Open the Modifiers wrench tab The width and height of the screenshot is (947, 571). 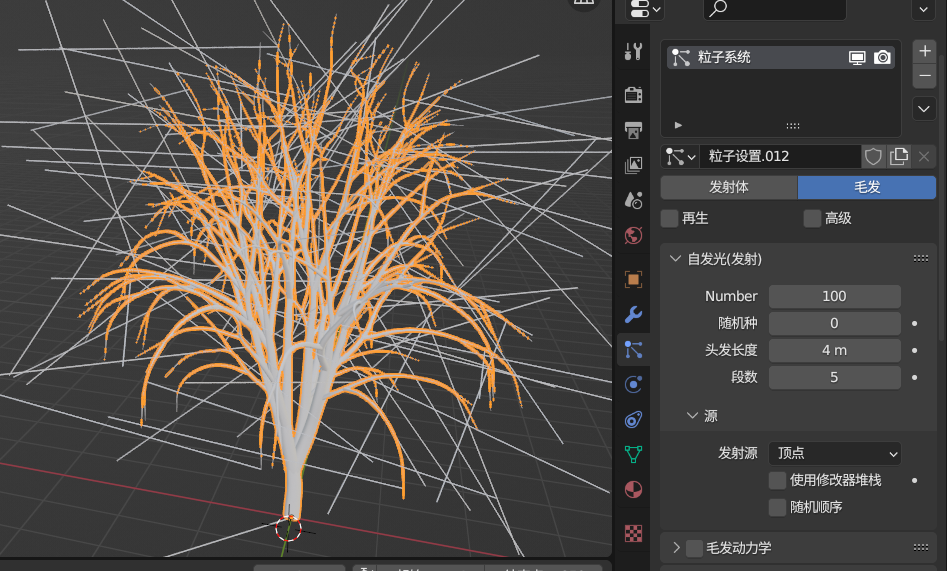pyautogui.click(x=633, y=314)
